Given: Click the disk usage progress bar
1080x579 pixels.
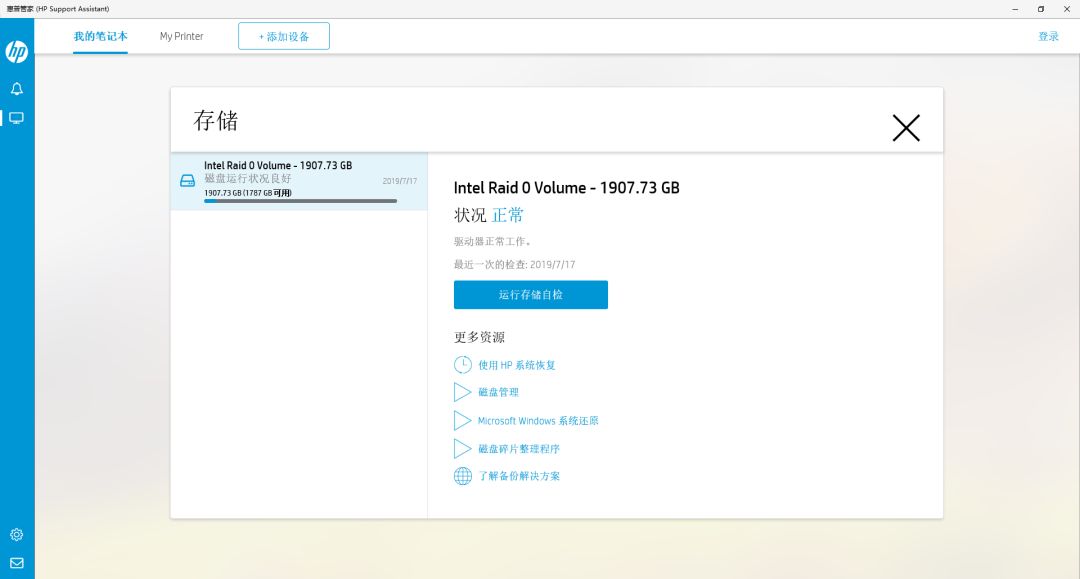Looking at the screenshot, I should coord(300,201).
